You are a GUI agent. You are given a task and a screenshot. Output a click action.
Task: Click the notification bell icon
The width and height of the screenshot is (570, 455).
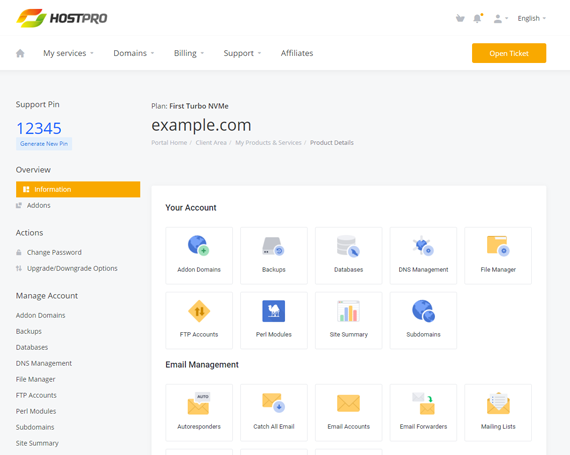coord(478,18)
